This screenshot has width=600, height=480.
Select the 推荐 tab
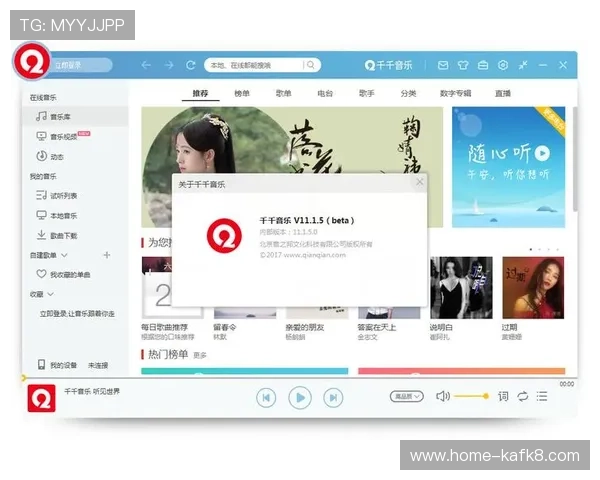tap(200, 93)
